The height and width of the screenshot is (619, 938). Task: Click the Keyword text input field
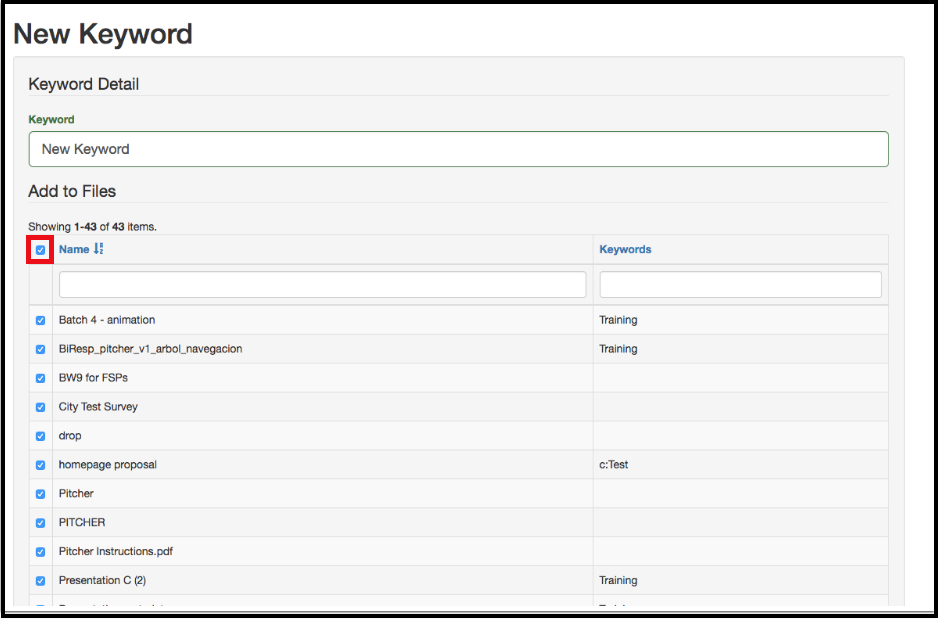[458, 149]
